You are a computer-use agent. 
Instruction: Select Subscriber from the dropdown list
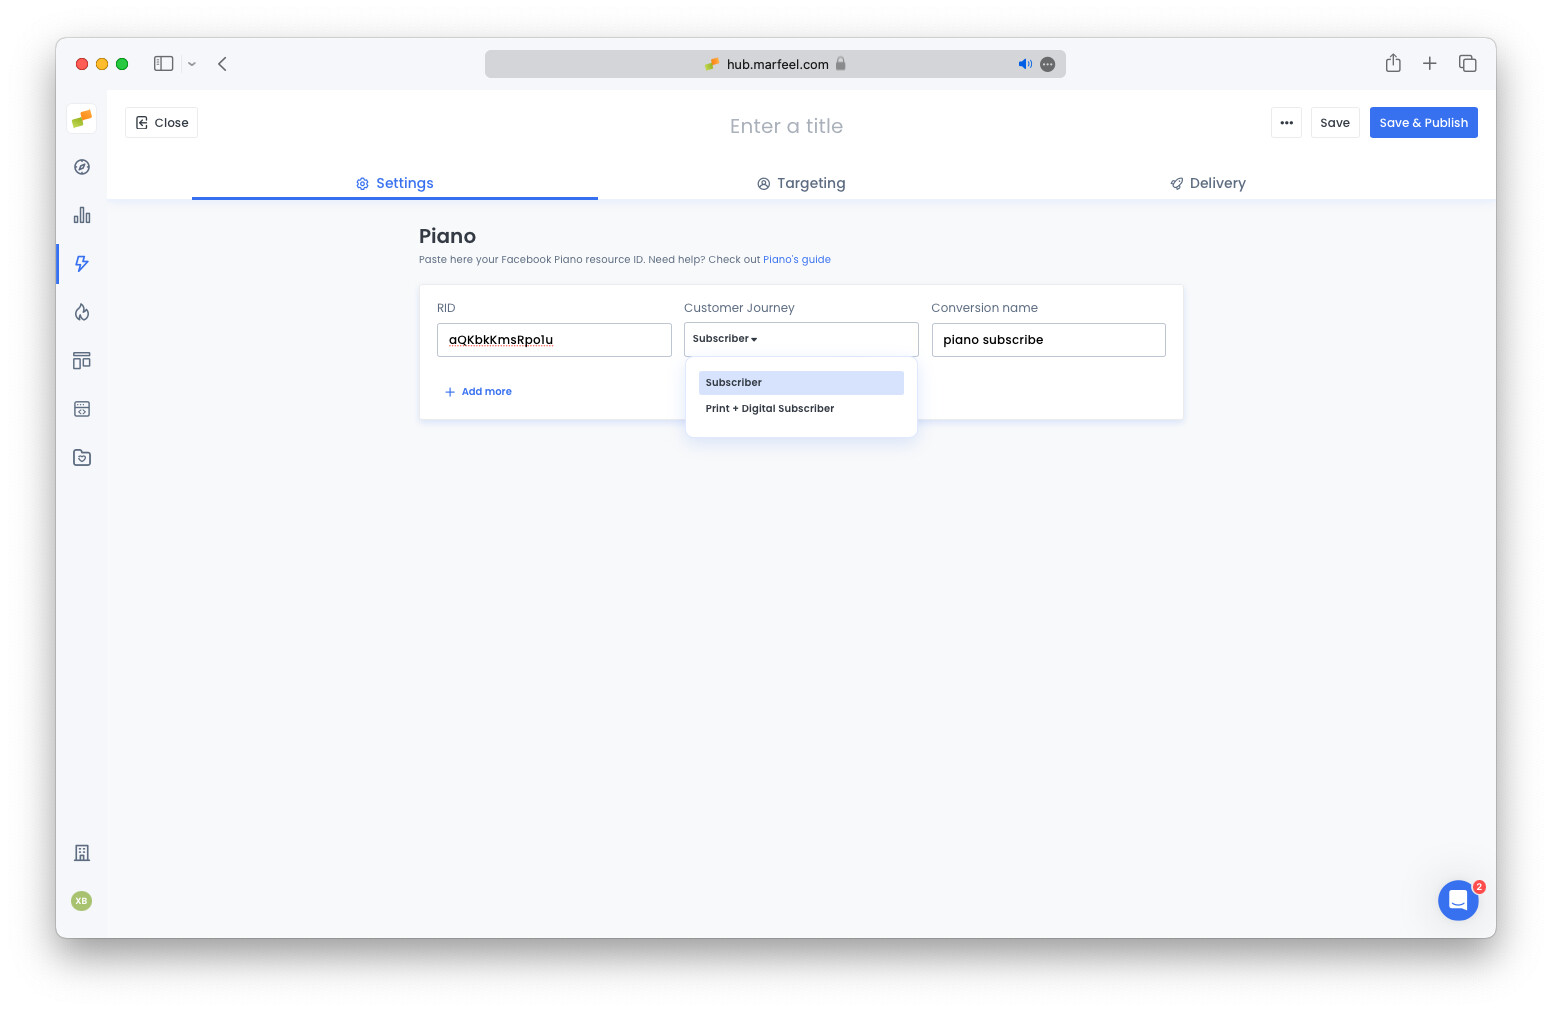click(x=800, y=382)
